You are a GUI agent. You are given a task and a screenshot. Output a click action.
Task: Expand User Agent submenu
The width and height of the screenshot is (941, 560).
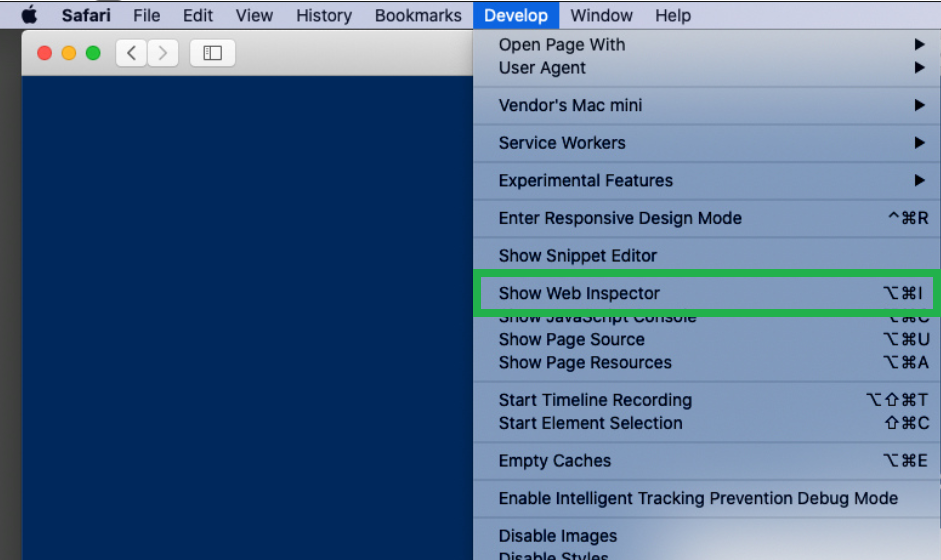(x=707, y=68)
